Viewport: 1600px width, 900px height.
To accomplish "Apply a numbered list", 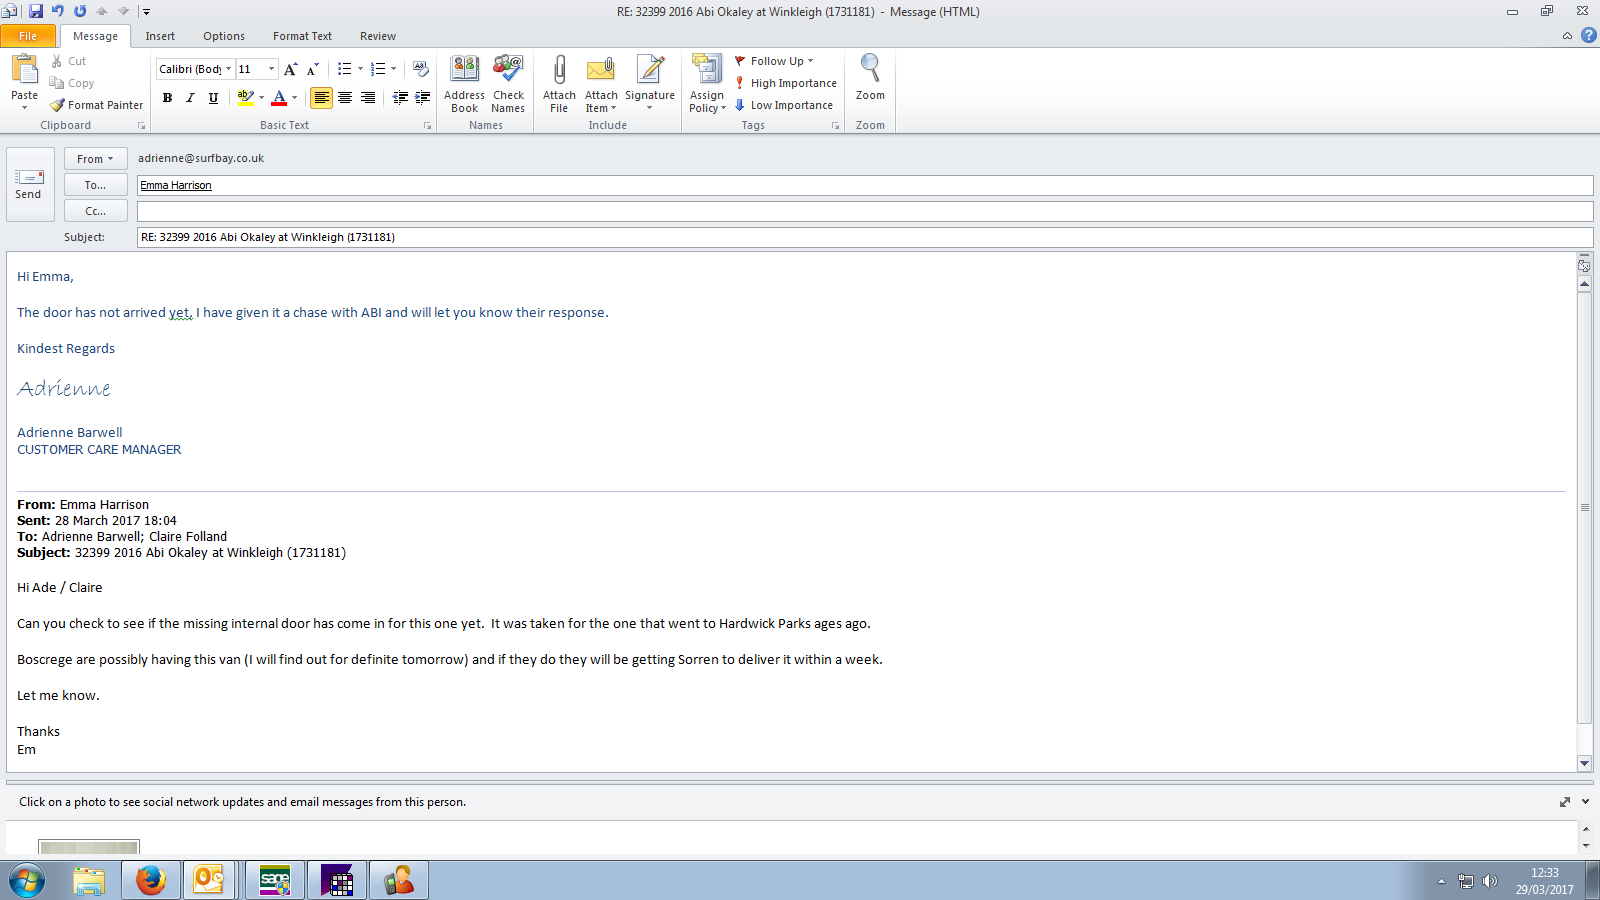I will tap(378, 69).
